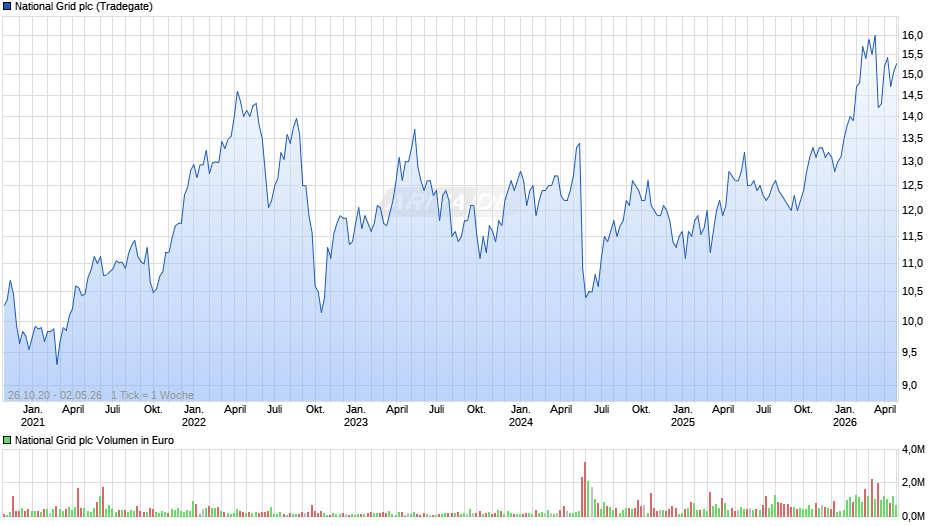The image size is (940, 526).
Task: Click the 14,5 price axis label
Action: (912, 95)
